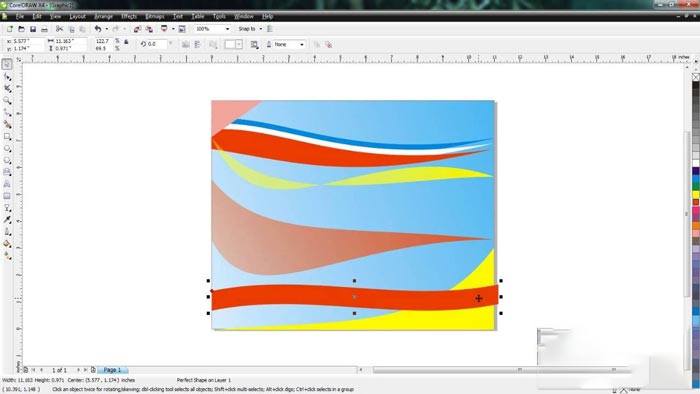Select the Text tool
Image resolution: width=700 pixels, height=394 pixels.
[7, 184]
